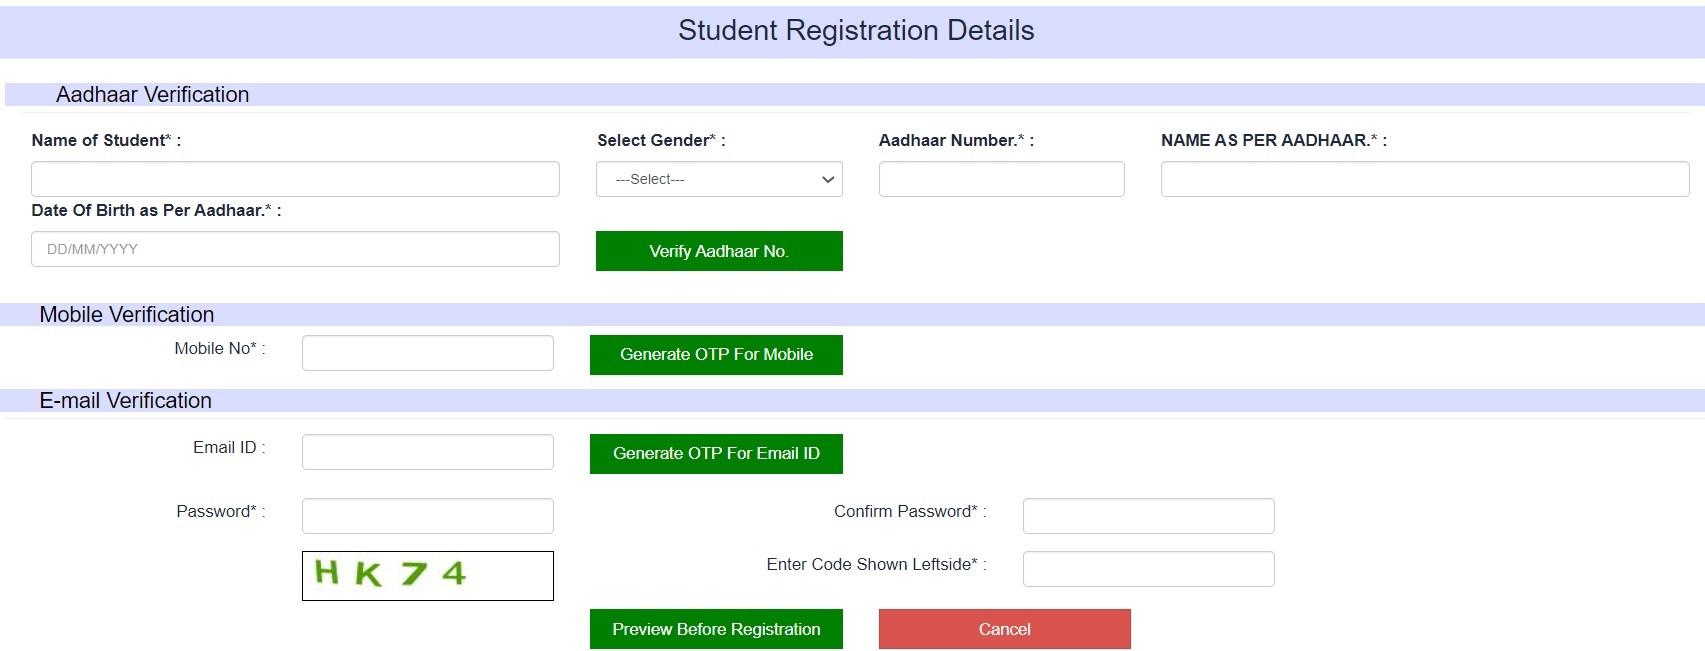
Task: Click the Email ID input field
Action: pos(426,451)
